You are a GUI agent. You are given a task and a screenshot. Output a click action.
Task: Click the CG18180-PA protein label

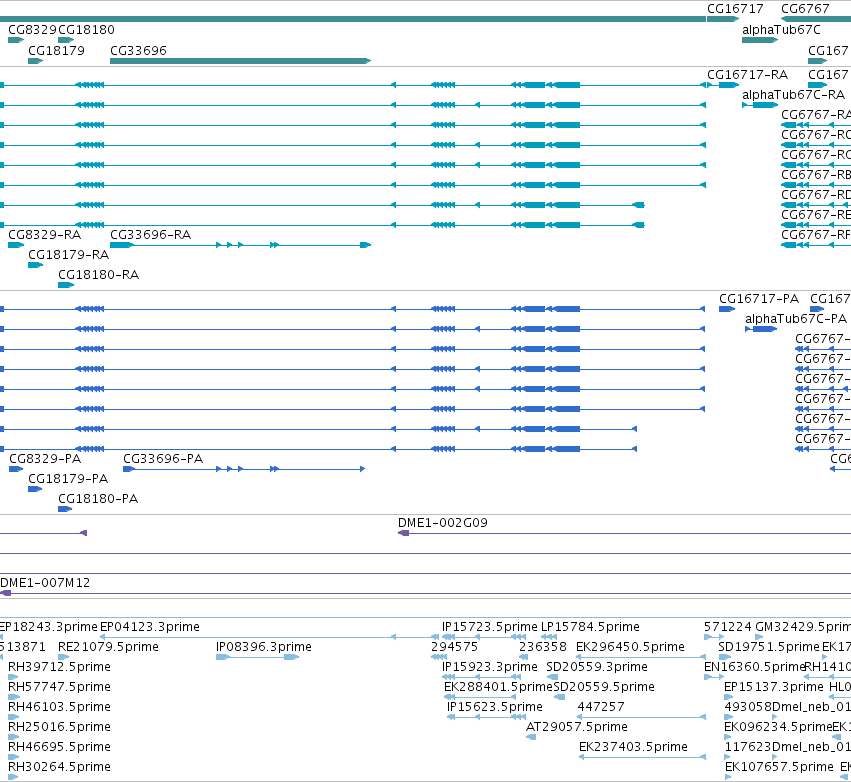pos(98,499)
